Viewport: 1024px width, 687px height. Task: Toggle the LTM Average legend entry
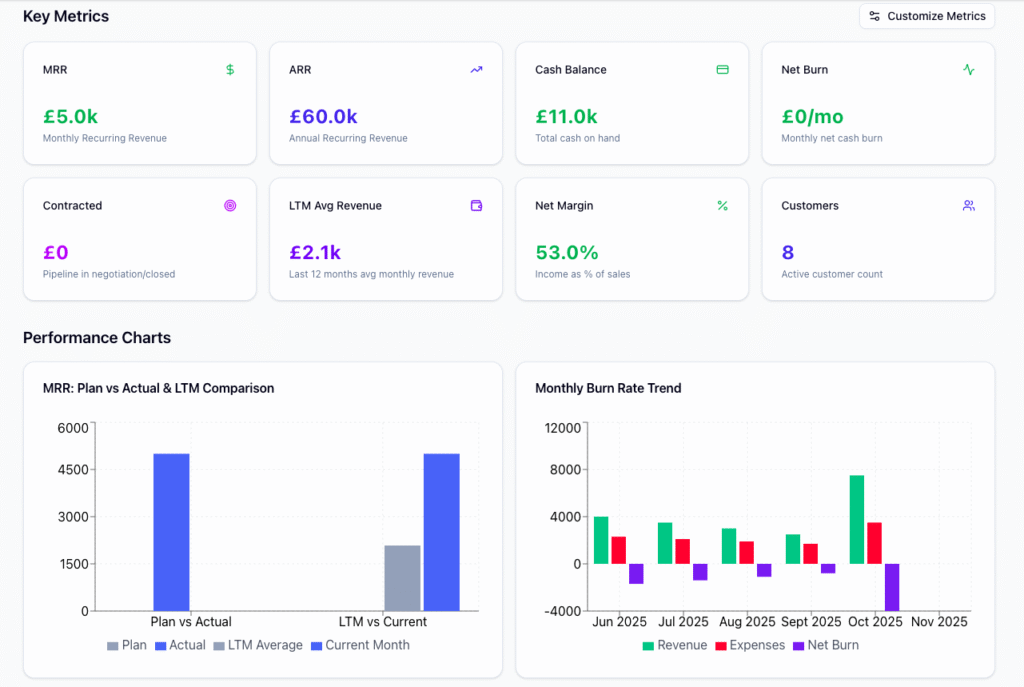[x=257, y=645]
